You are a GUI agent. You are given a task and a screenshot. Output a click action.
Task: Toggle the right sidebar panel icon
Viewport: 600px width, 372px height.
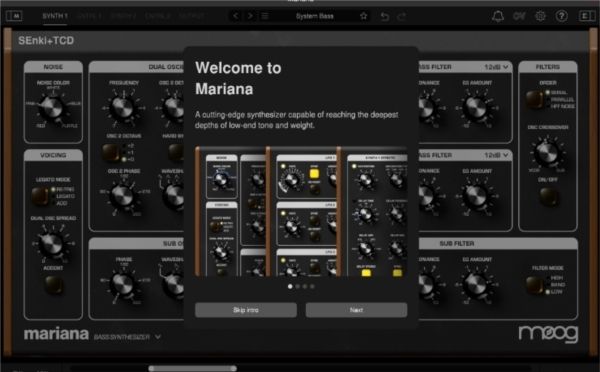(x=587, y=16)
